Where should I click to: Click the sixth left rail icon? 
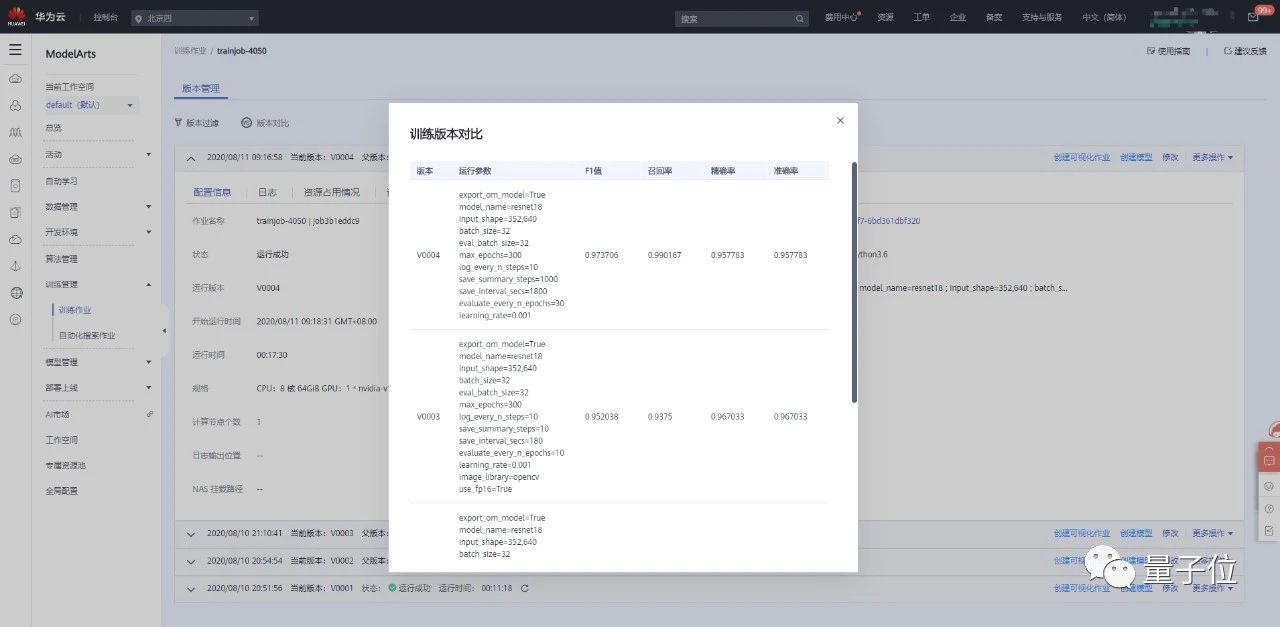pyautogui.click(x=15, y=212)
